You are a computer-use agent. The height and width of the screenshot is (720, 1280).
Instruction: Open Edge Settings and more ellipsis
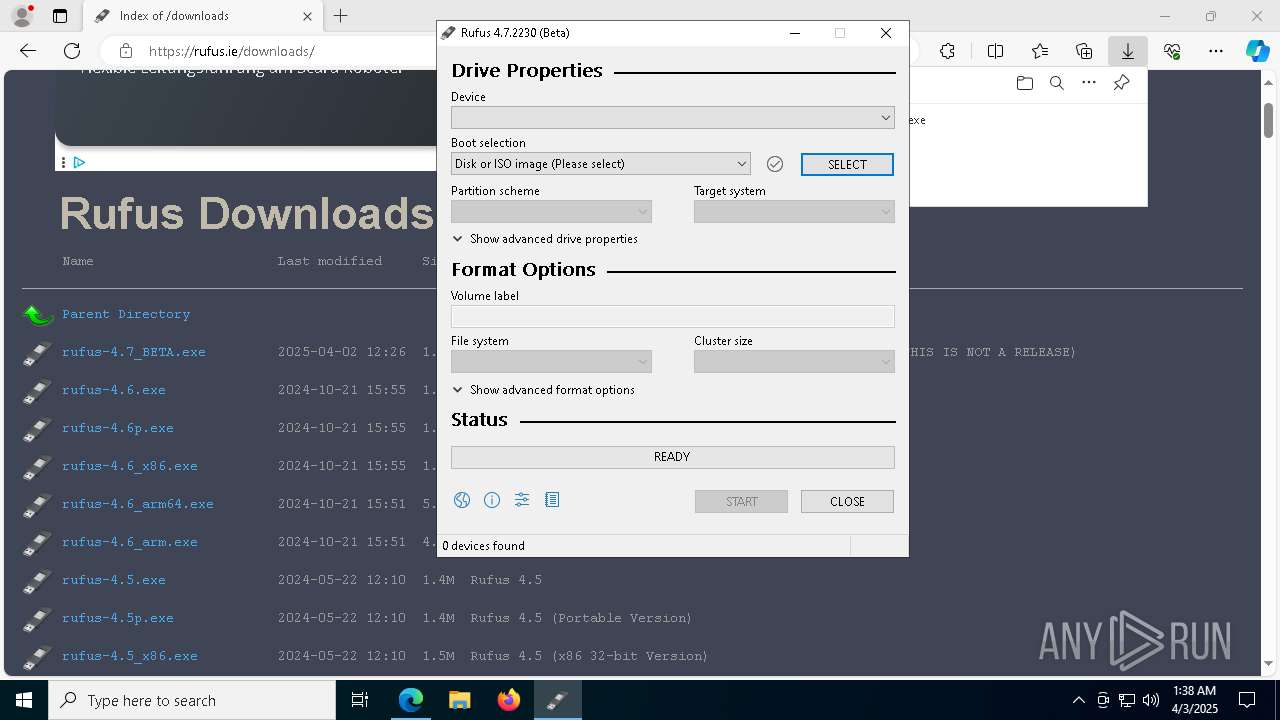[x=1216, y=51]
